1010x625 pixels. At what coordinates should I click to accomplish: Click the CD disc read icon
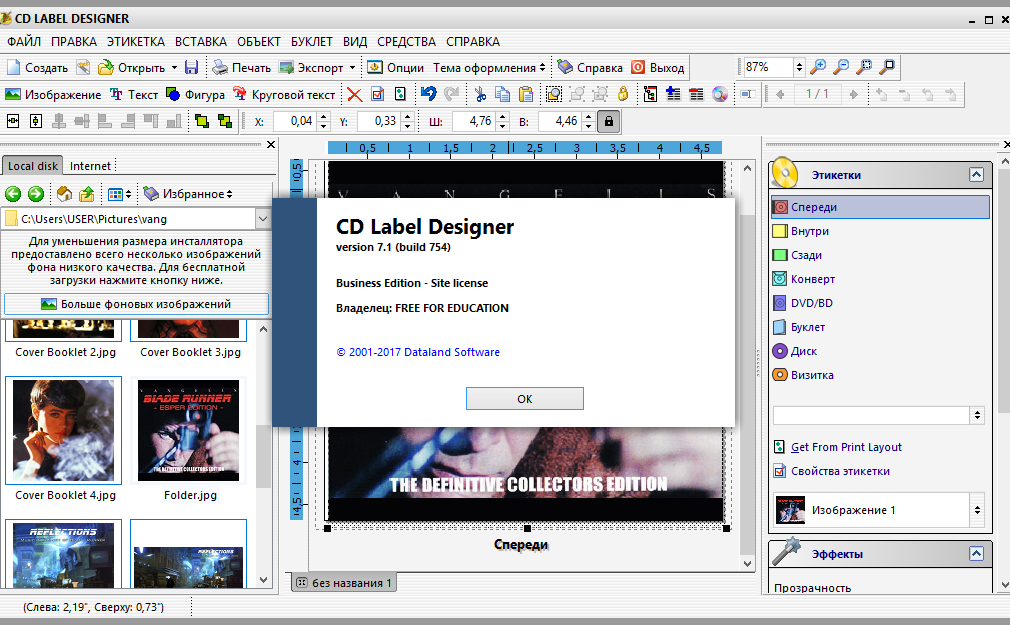[x=719, y=95]
